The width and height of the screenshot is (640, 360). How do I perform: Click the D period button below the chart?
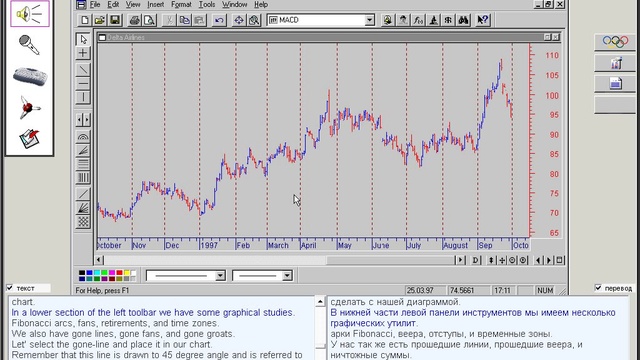point(476,260)
